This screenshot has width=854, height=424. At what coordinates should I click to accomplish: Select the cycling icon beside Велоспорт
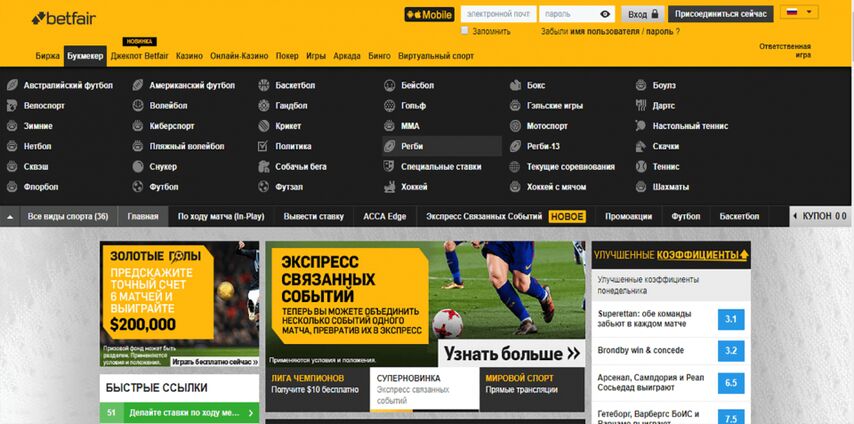click(x=12, y=106)
